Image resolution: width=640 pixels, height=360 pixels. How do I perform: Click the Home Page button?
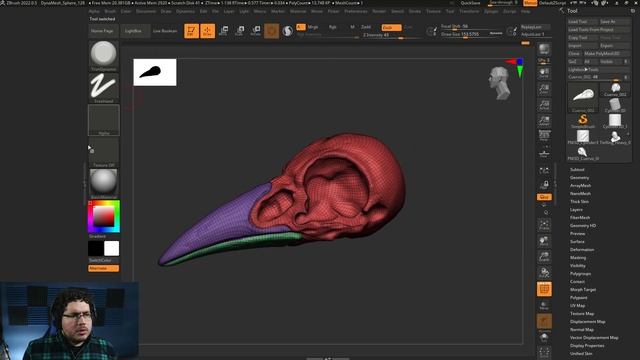click(x=103, y=31)
